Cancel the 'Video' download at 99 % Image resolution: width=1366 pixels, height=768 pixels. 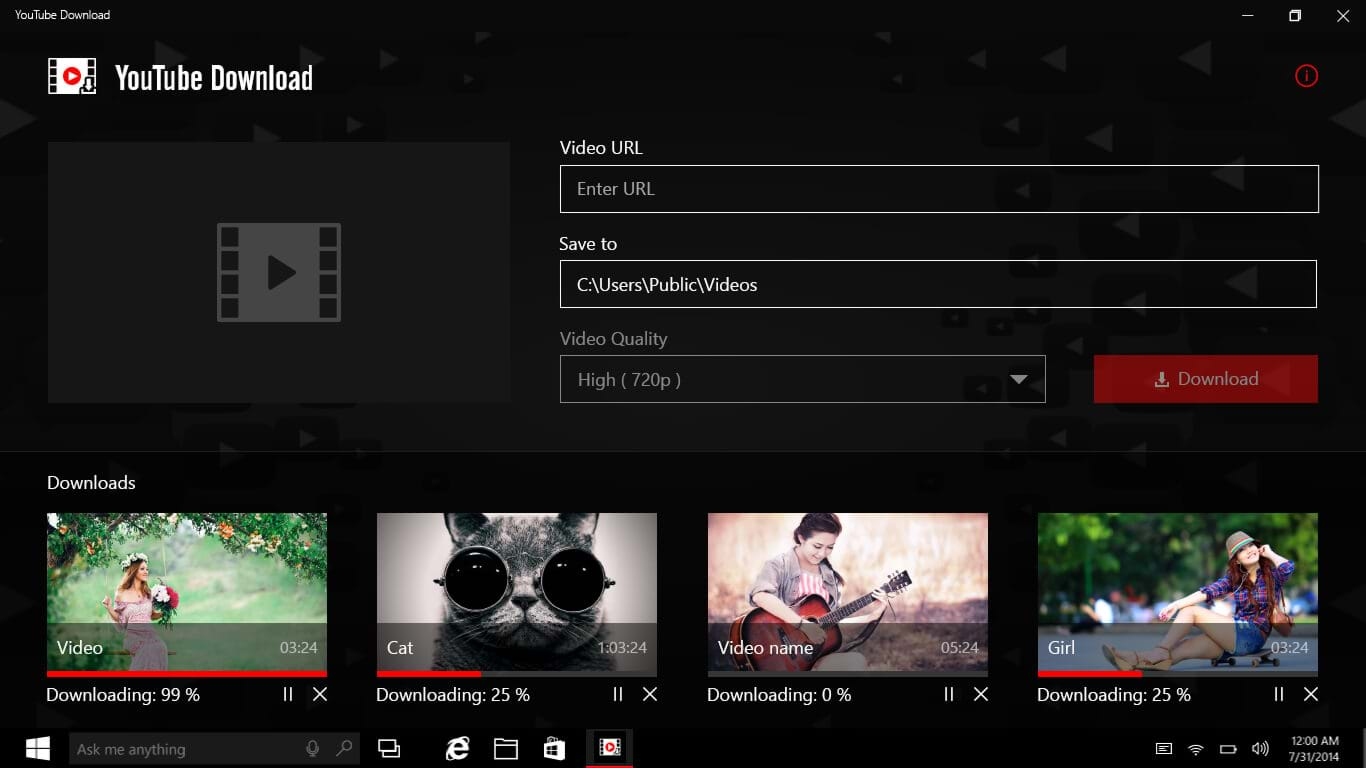point(320,694)
